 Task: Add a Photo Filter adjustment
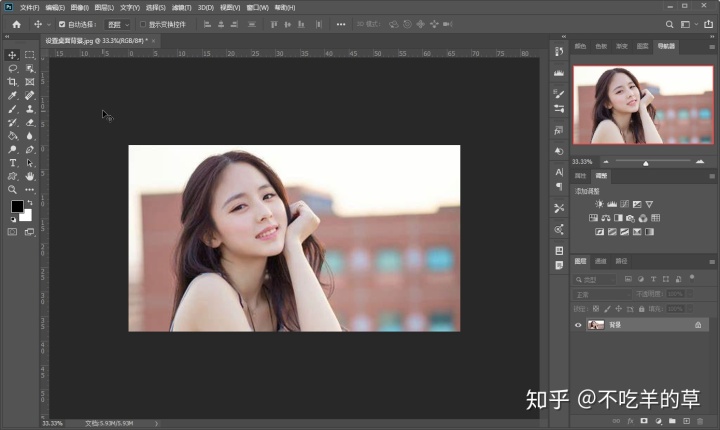pos(630,218)
